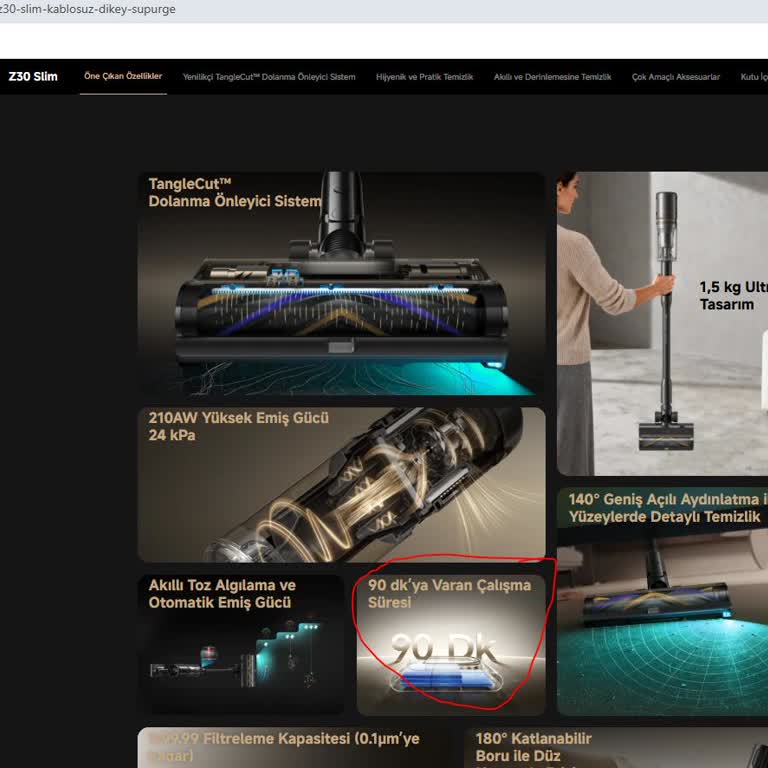The image size is (768, 768).
Task: Open the partially visible Kutu İçeriği tab
Action: [x=754, y=77]
